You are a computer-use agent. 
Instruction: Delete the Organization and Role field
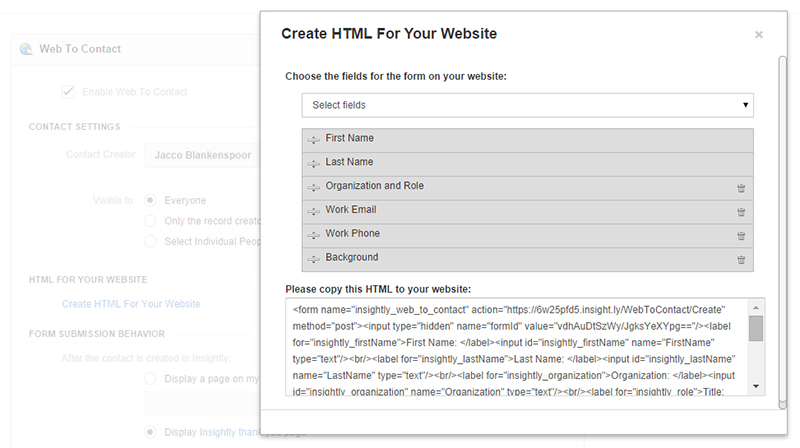point(741,187)
